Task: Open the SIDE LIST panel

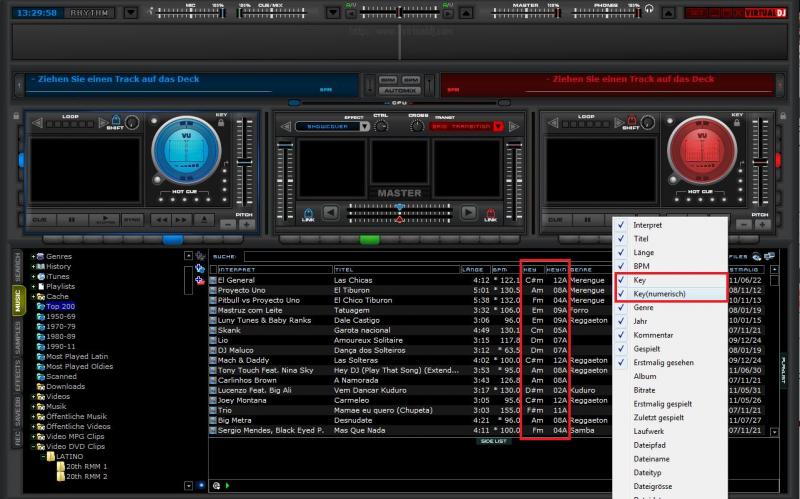Action: click(x=493, y=441)
